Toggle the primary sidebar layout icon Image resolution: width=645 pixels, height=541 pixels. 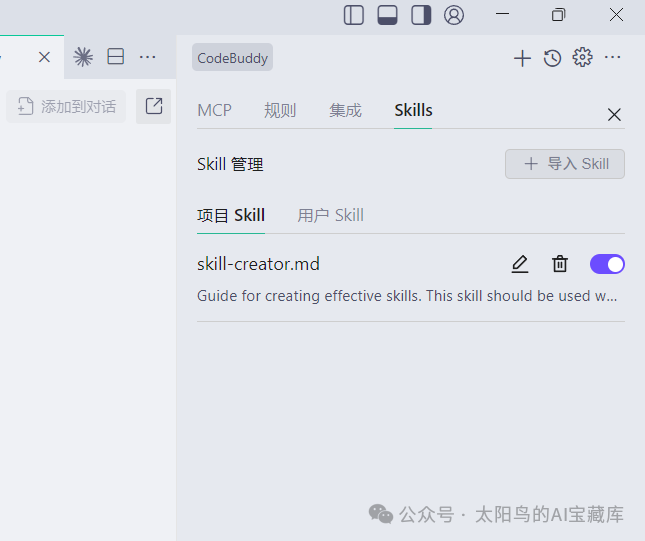click(354, 15)
